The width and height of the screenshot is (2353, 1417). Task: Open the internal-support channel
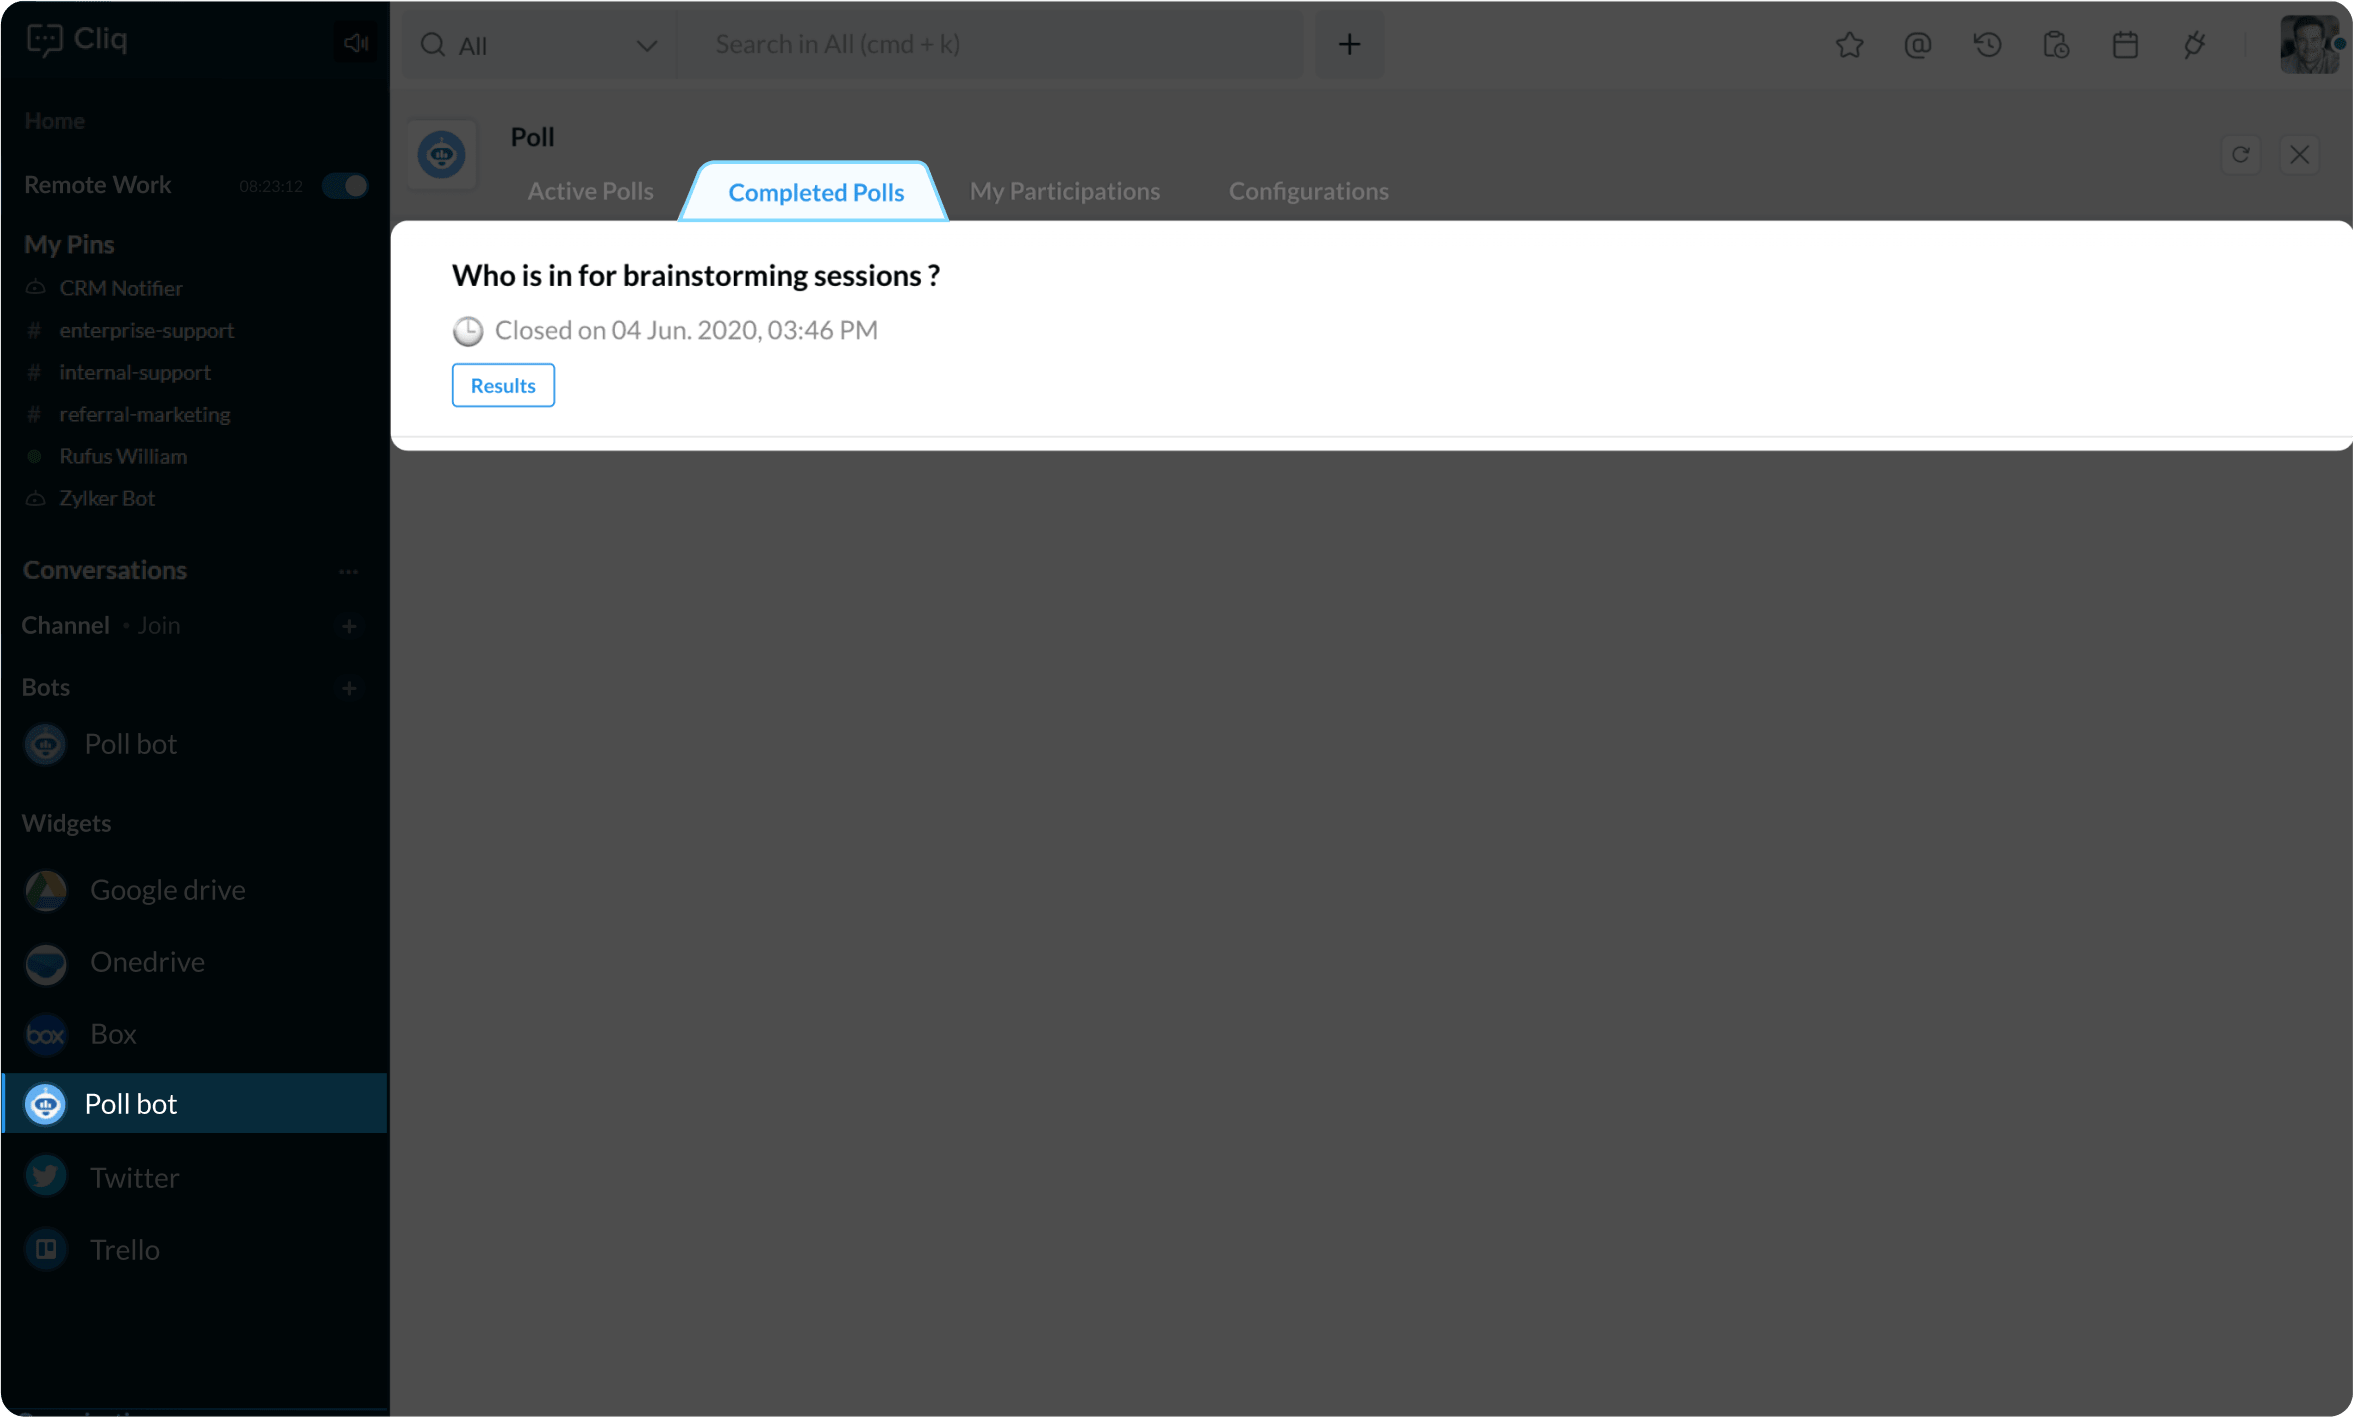134,372
